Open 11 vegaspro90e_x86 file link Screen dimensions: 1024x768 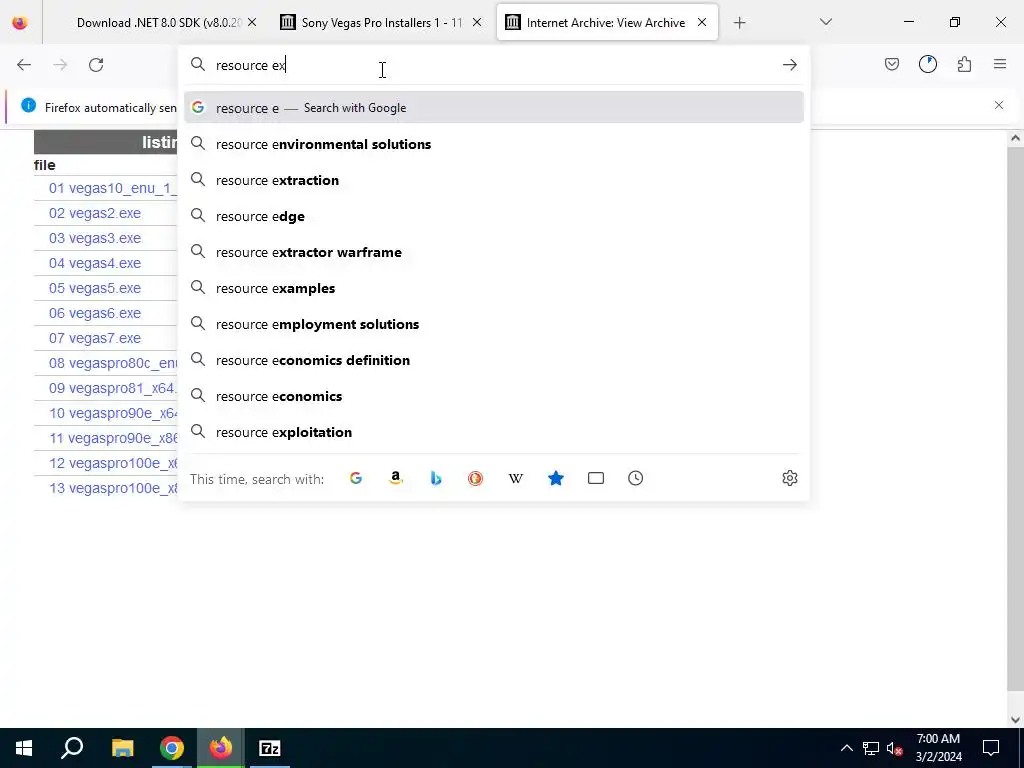click(x=112, y=438)
